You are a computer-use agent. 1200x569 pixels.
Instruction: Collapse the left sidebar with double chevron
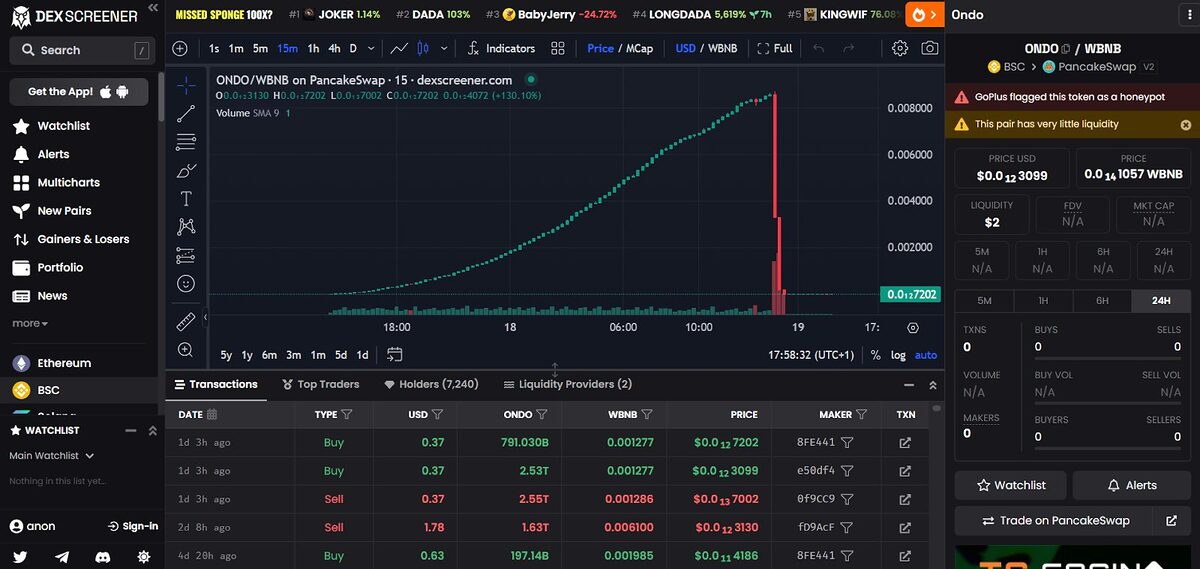152,8
